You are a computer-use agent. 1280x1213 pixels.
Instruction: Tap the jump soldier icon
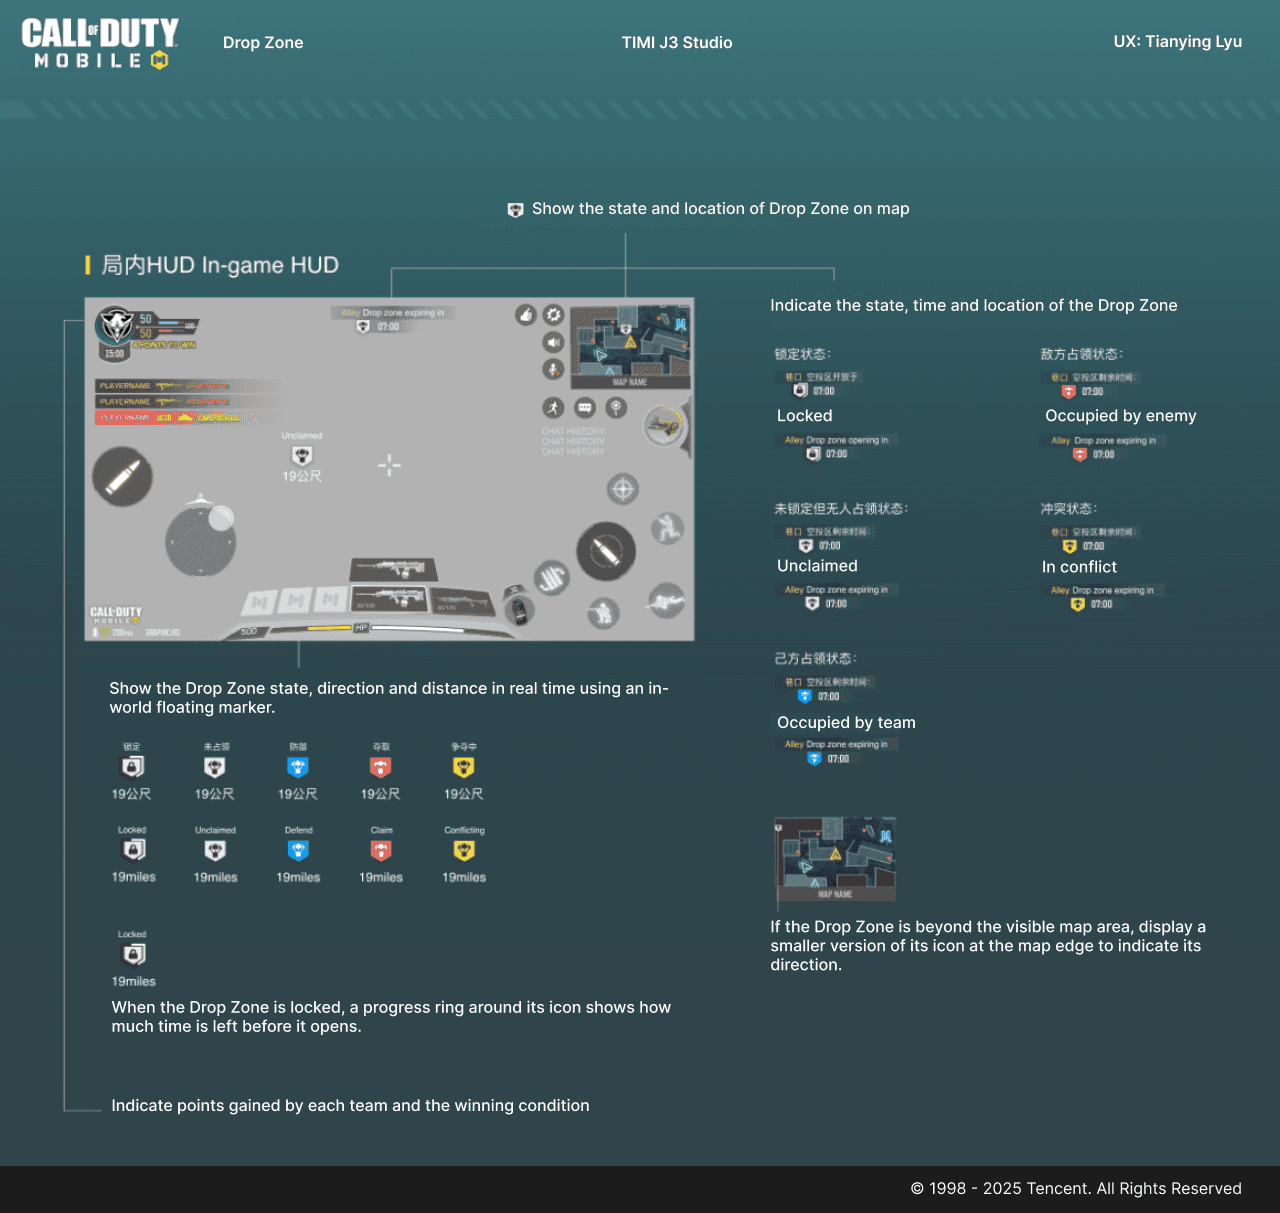pos(667,528)
